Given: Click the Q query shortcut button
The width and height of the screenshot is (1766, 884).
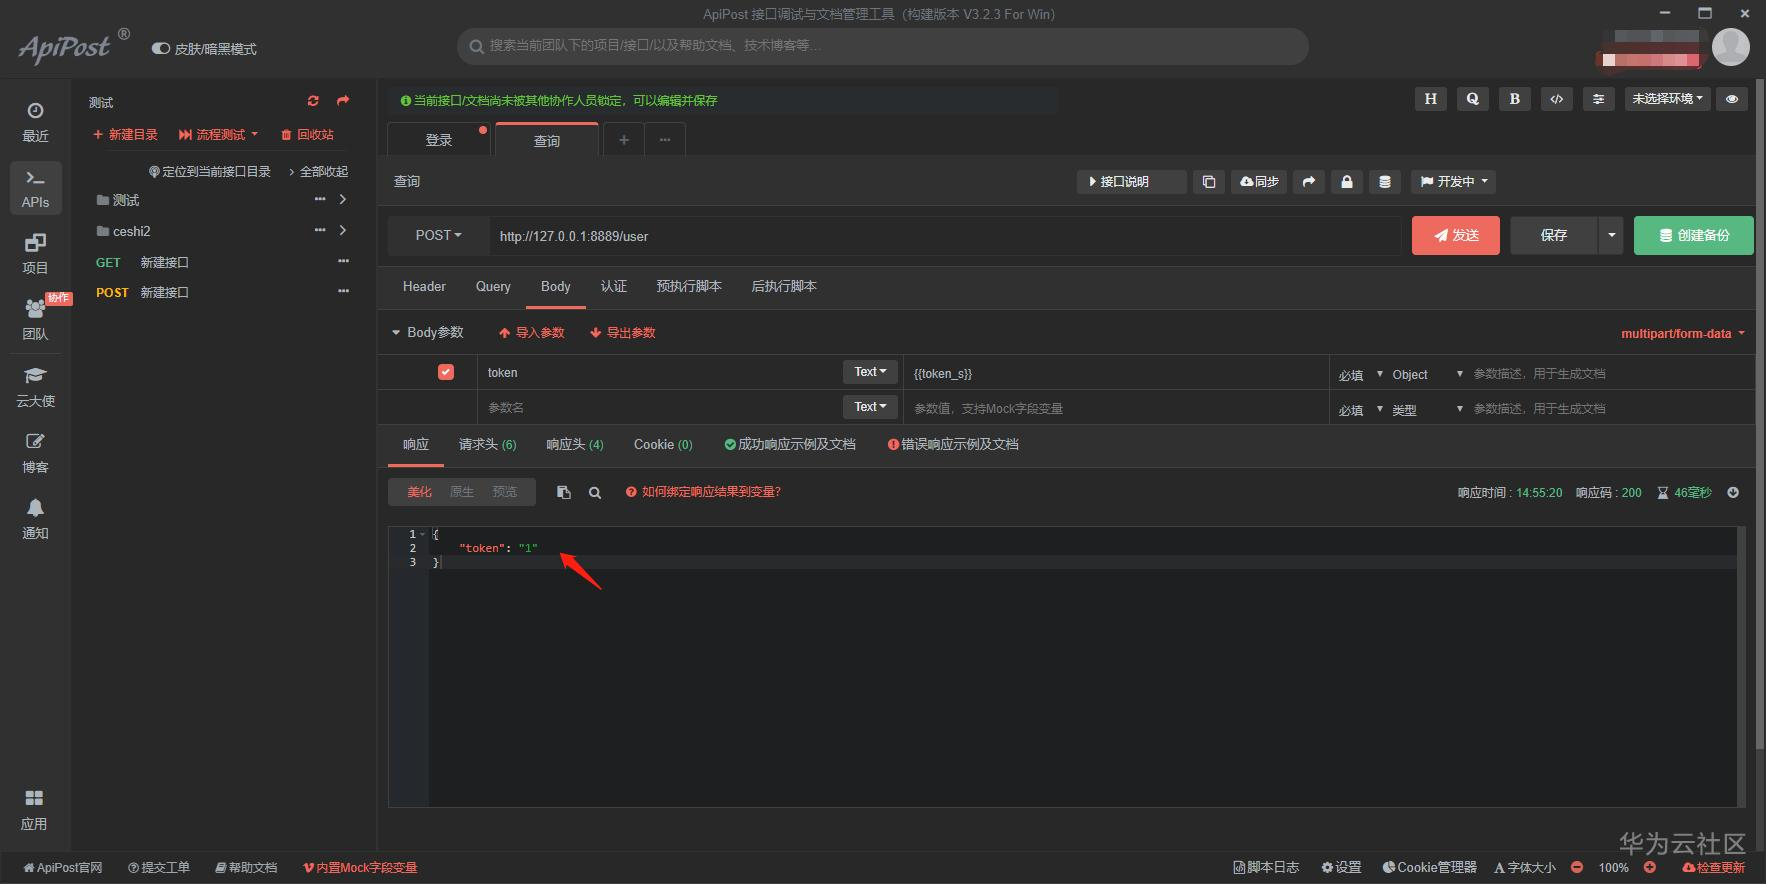Looking at the screenshot, I should tap(1473, 99).
